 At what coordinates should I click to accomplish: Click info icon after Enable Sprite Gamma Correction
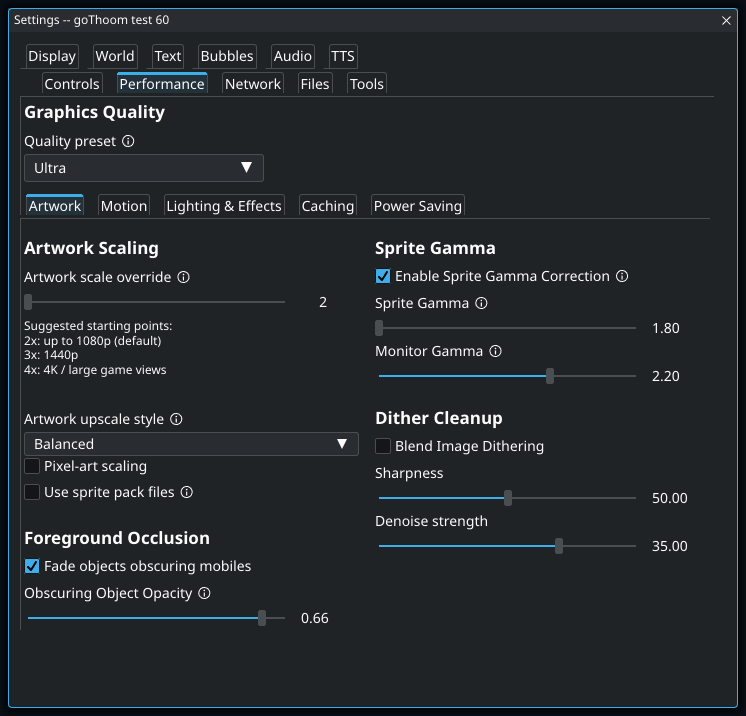click(x=622, y=276)
